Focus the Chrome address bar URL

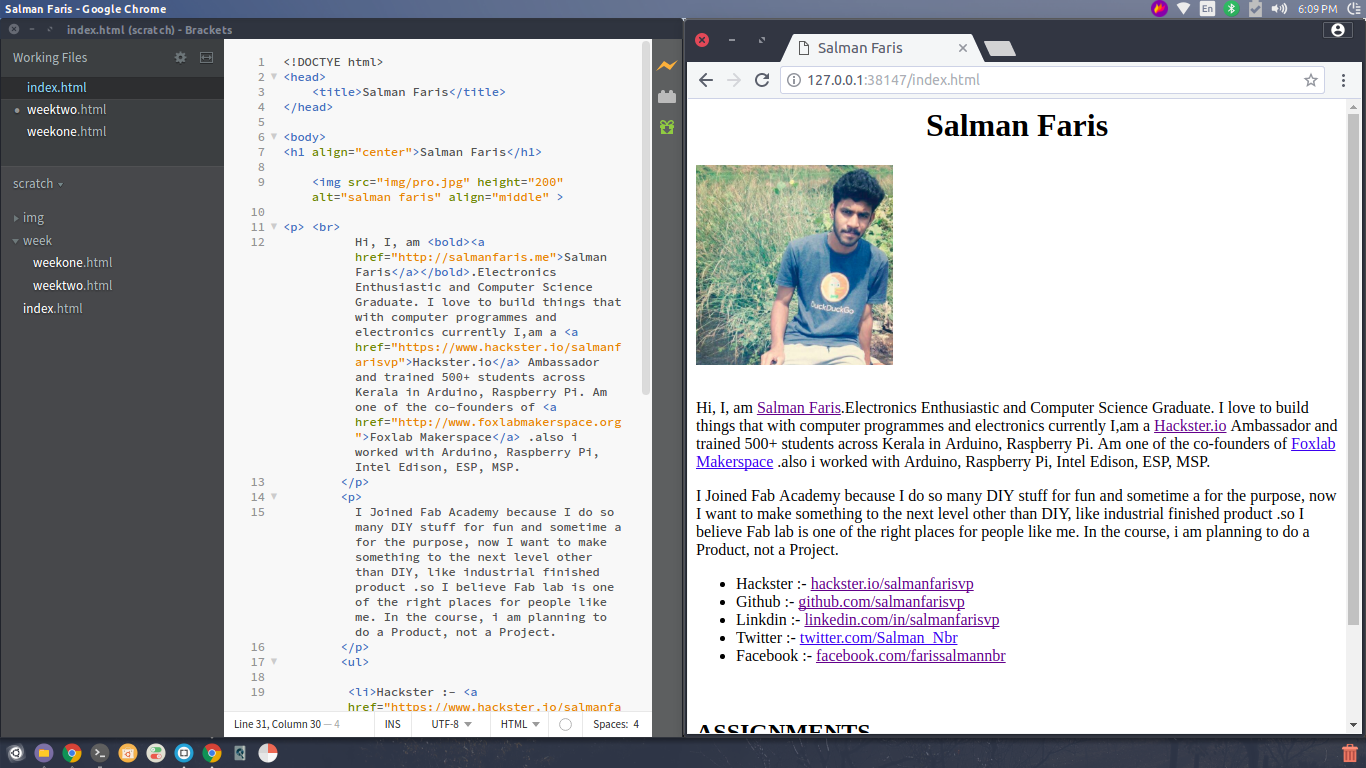pyautogui.click(x=1053, y=80)
